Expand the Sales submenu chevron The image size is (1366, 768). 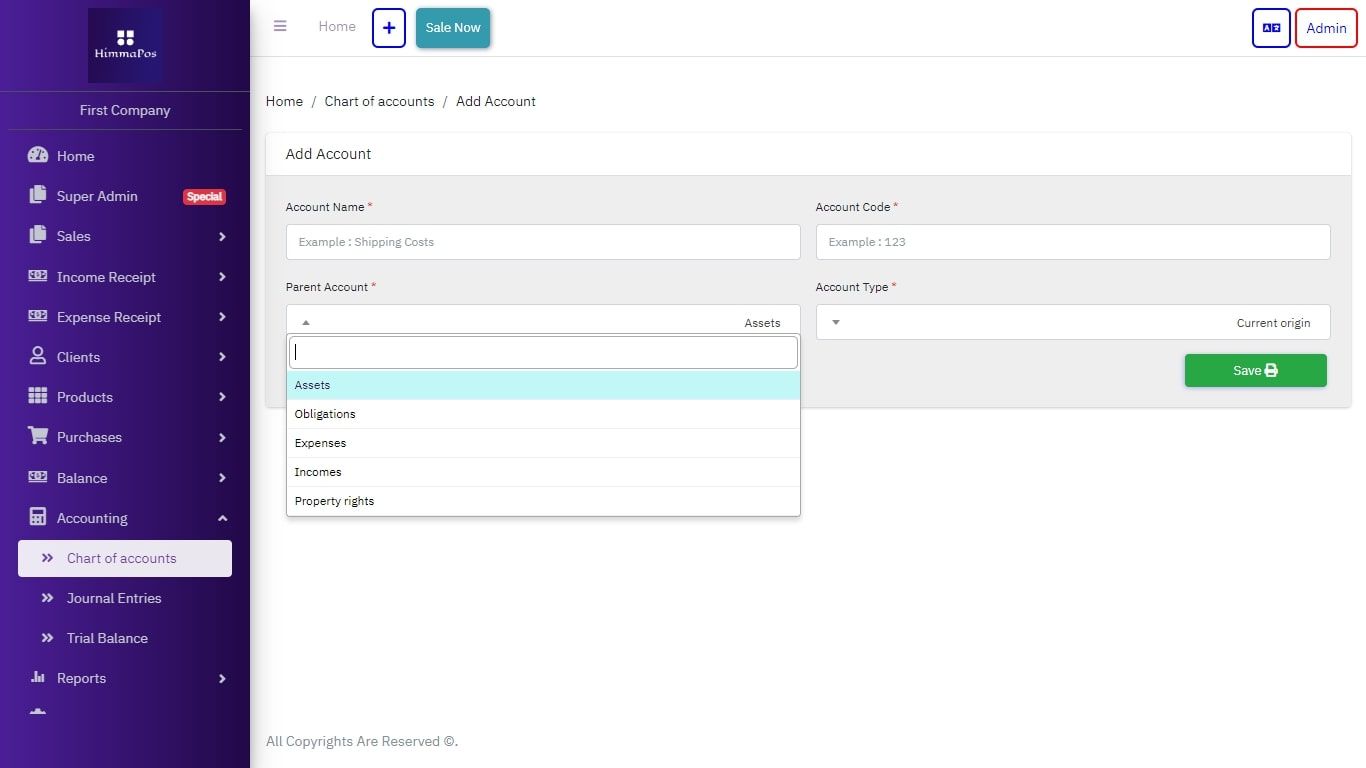222,237
